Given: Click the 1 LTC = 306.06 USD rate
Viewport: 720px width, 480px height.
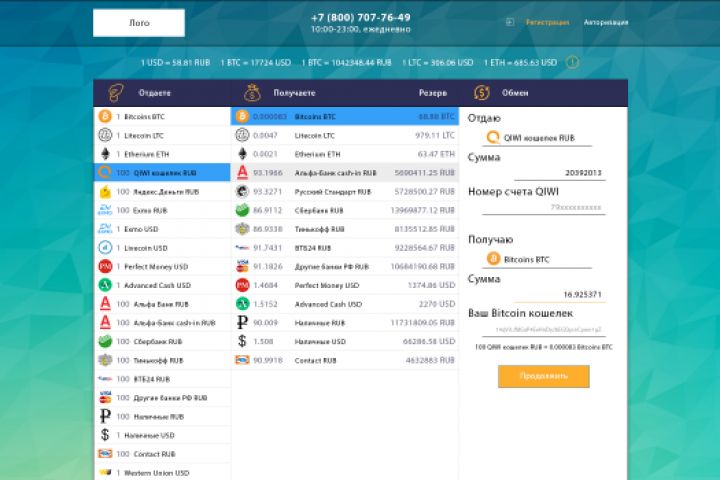Looking at the screenshot, I should pos(438,62).
